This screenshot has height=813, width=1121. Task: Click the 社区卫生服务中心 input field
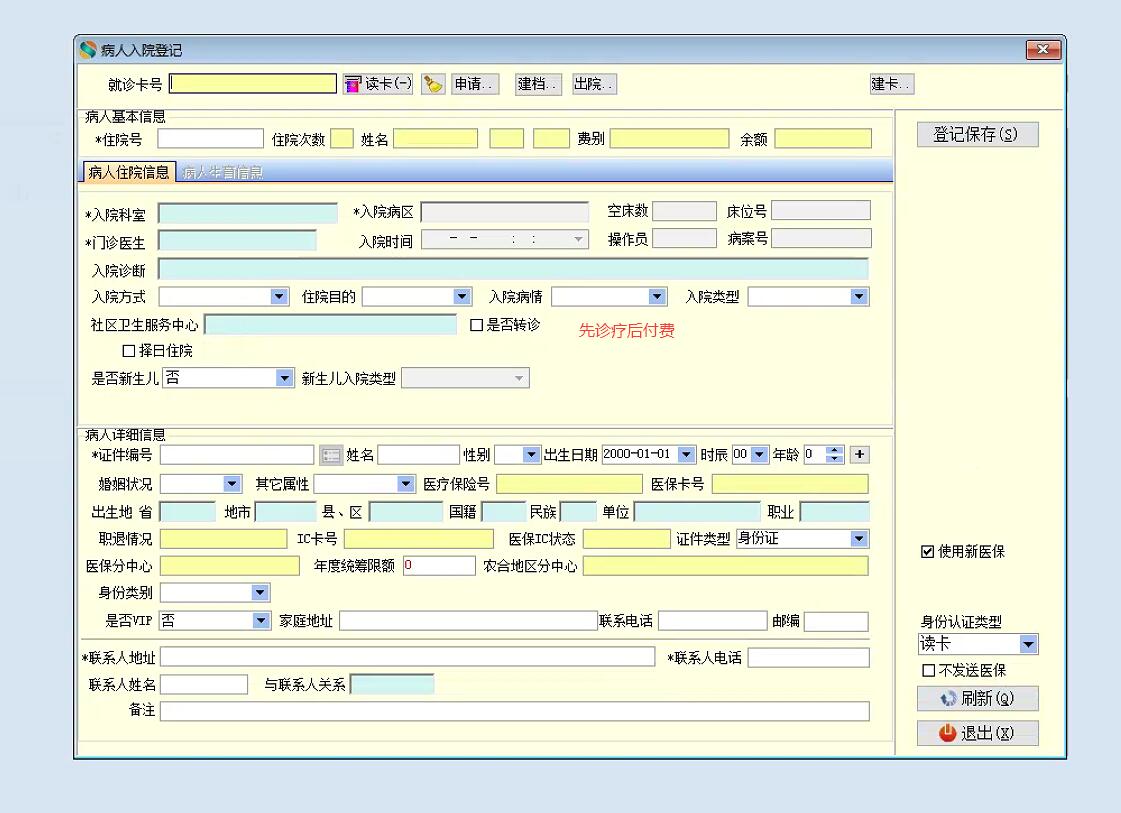(330, 325)
